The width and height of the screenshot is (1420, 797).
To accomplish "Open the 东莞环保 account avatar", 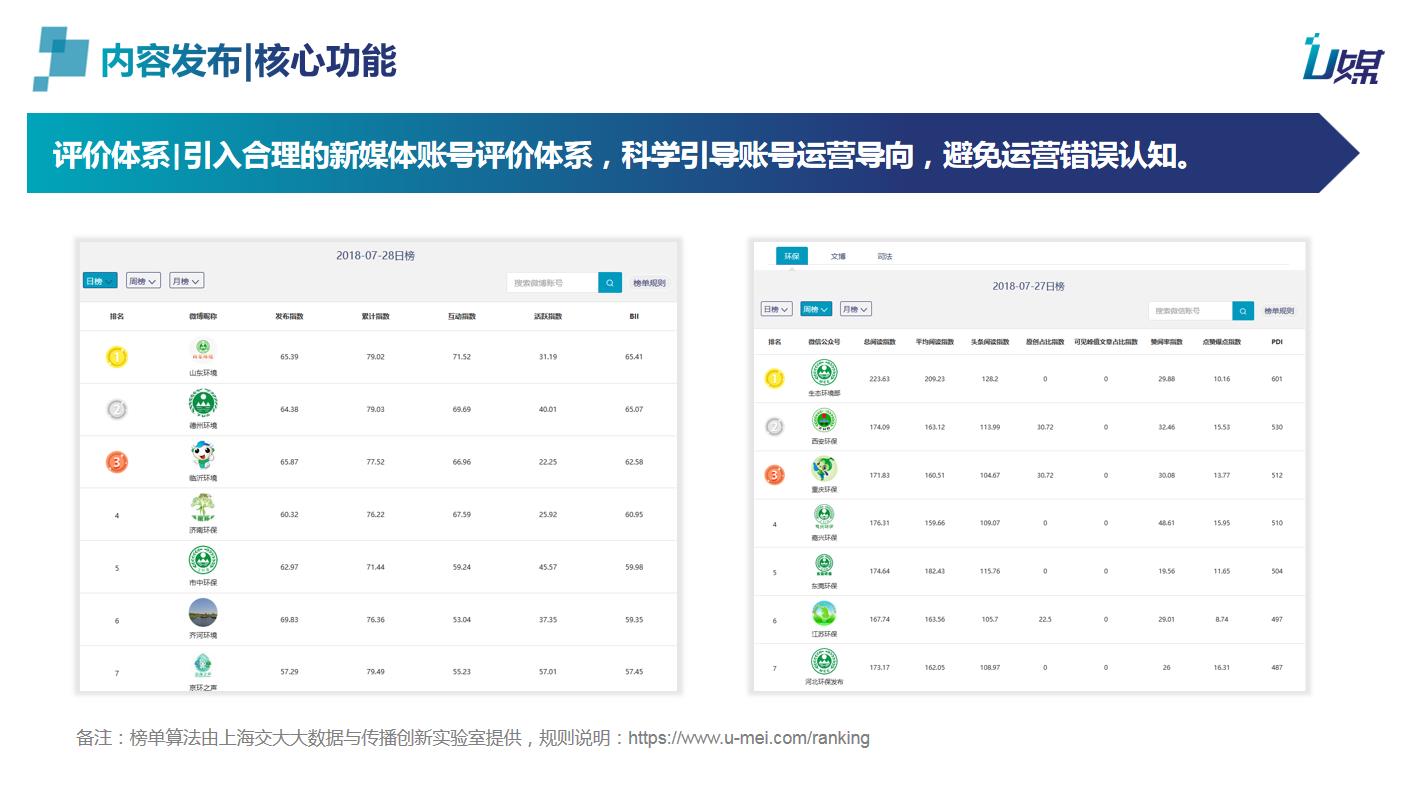I will 825,565.
